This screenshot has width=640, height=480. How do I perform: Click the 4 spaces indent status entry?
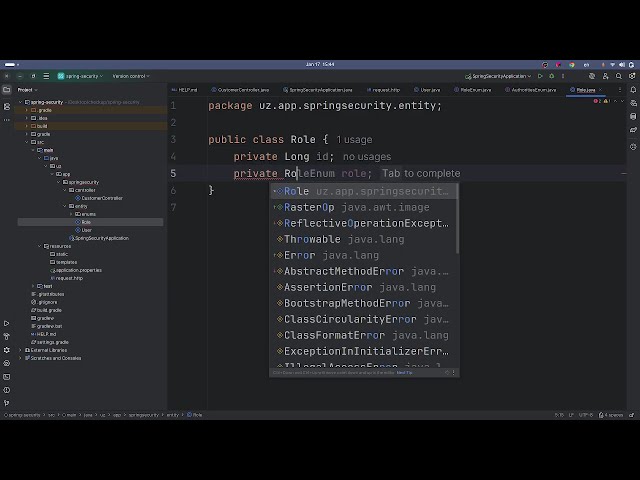pyautogui.click(x=611, y=415)
